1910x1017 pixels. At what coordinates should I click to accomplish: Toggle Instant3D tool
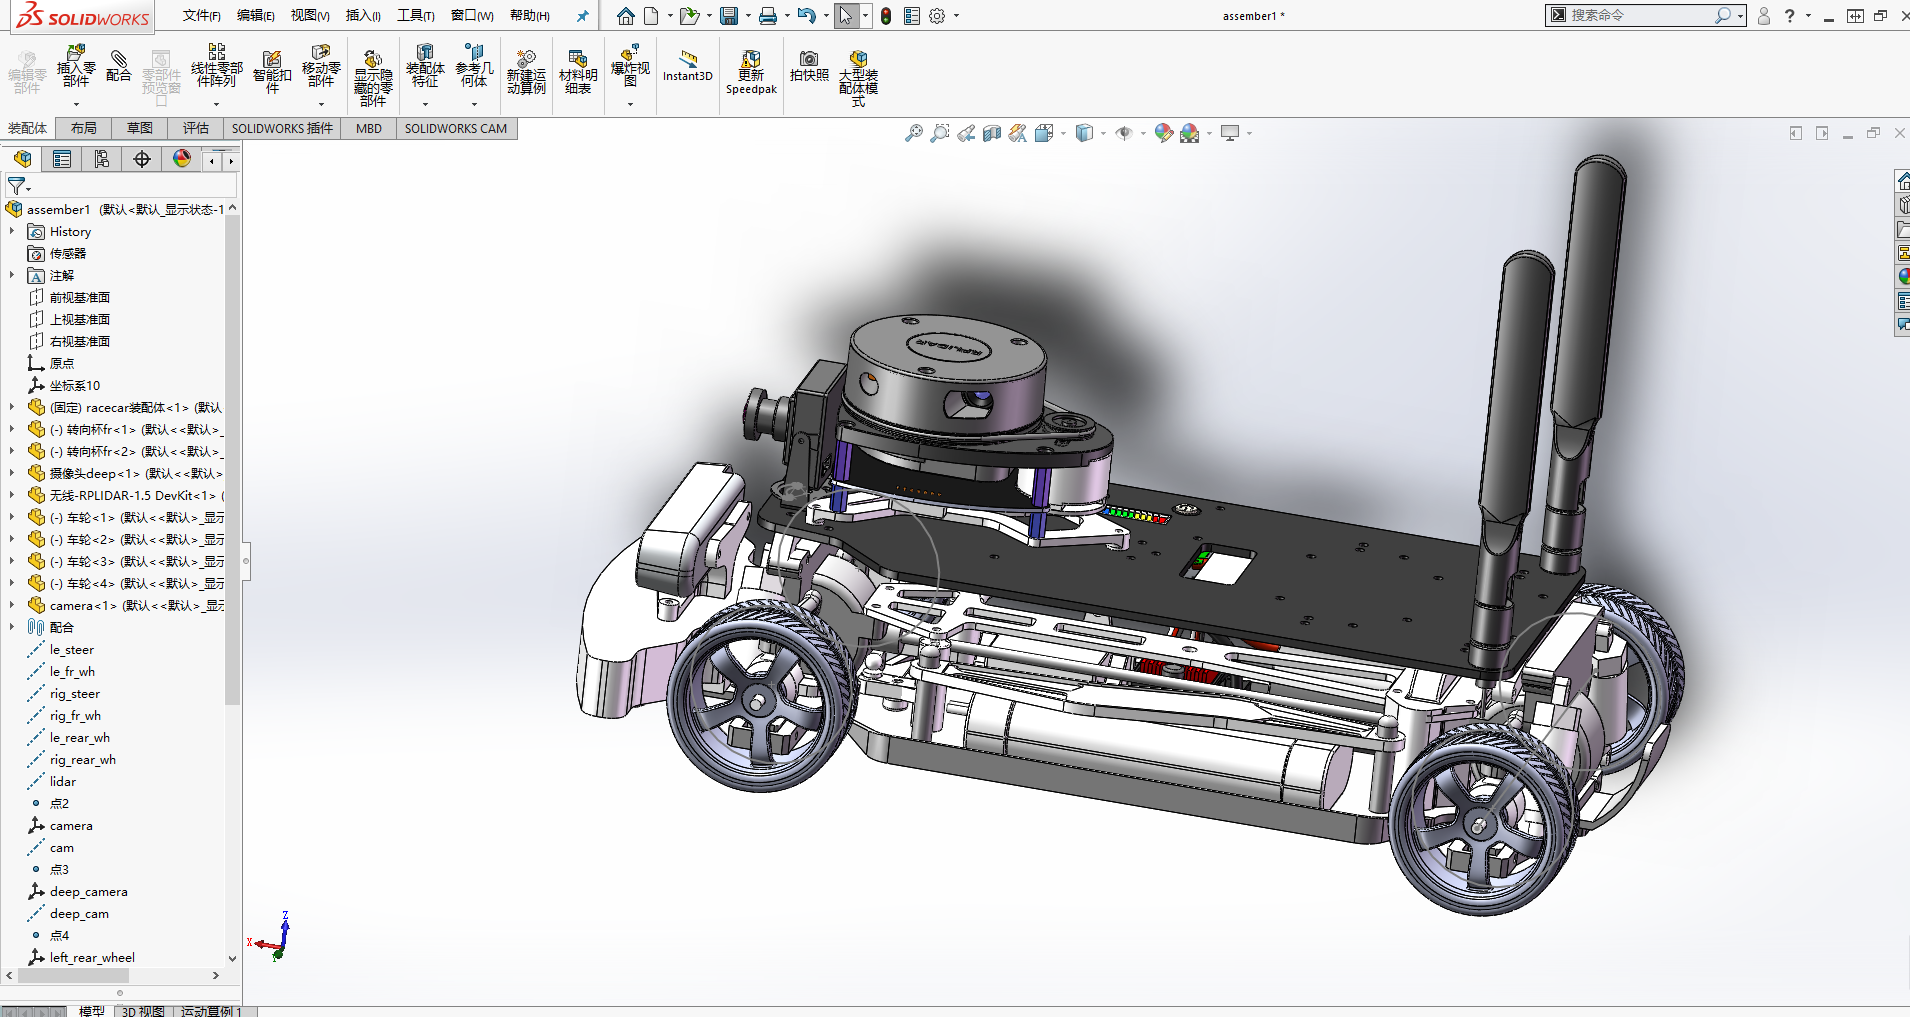(688, 66)
